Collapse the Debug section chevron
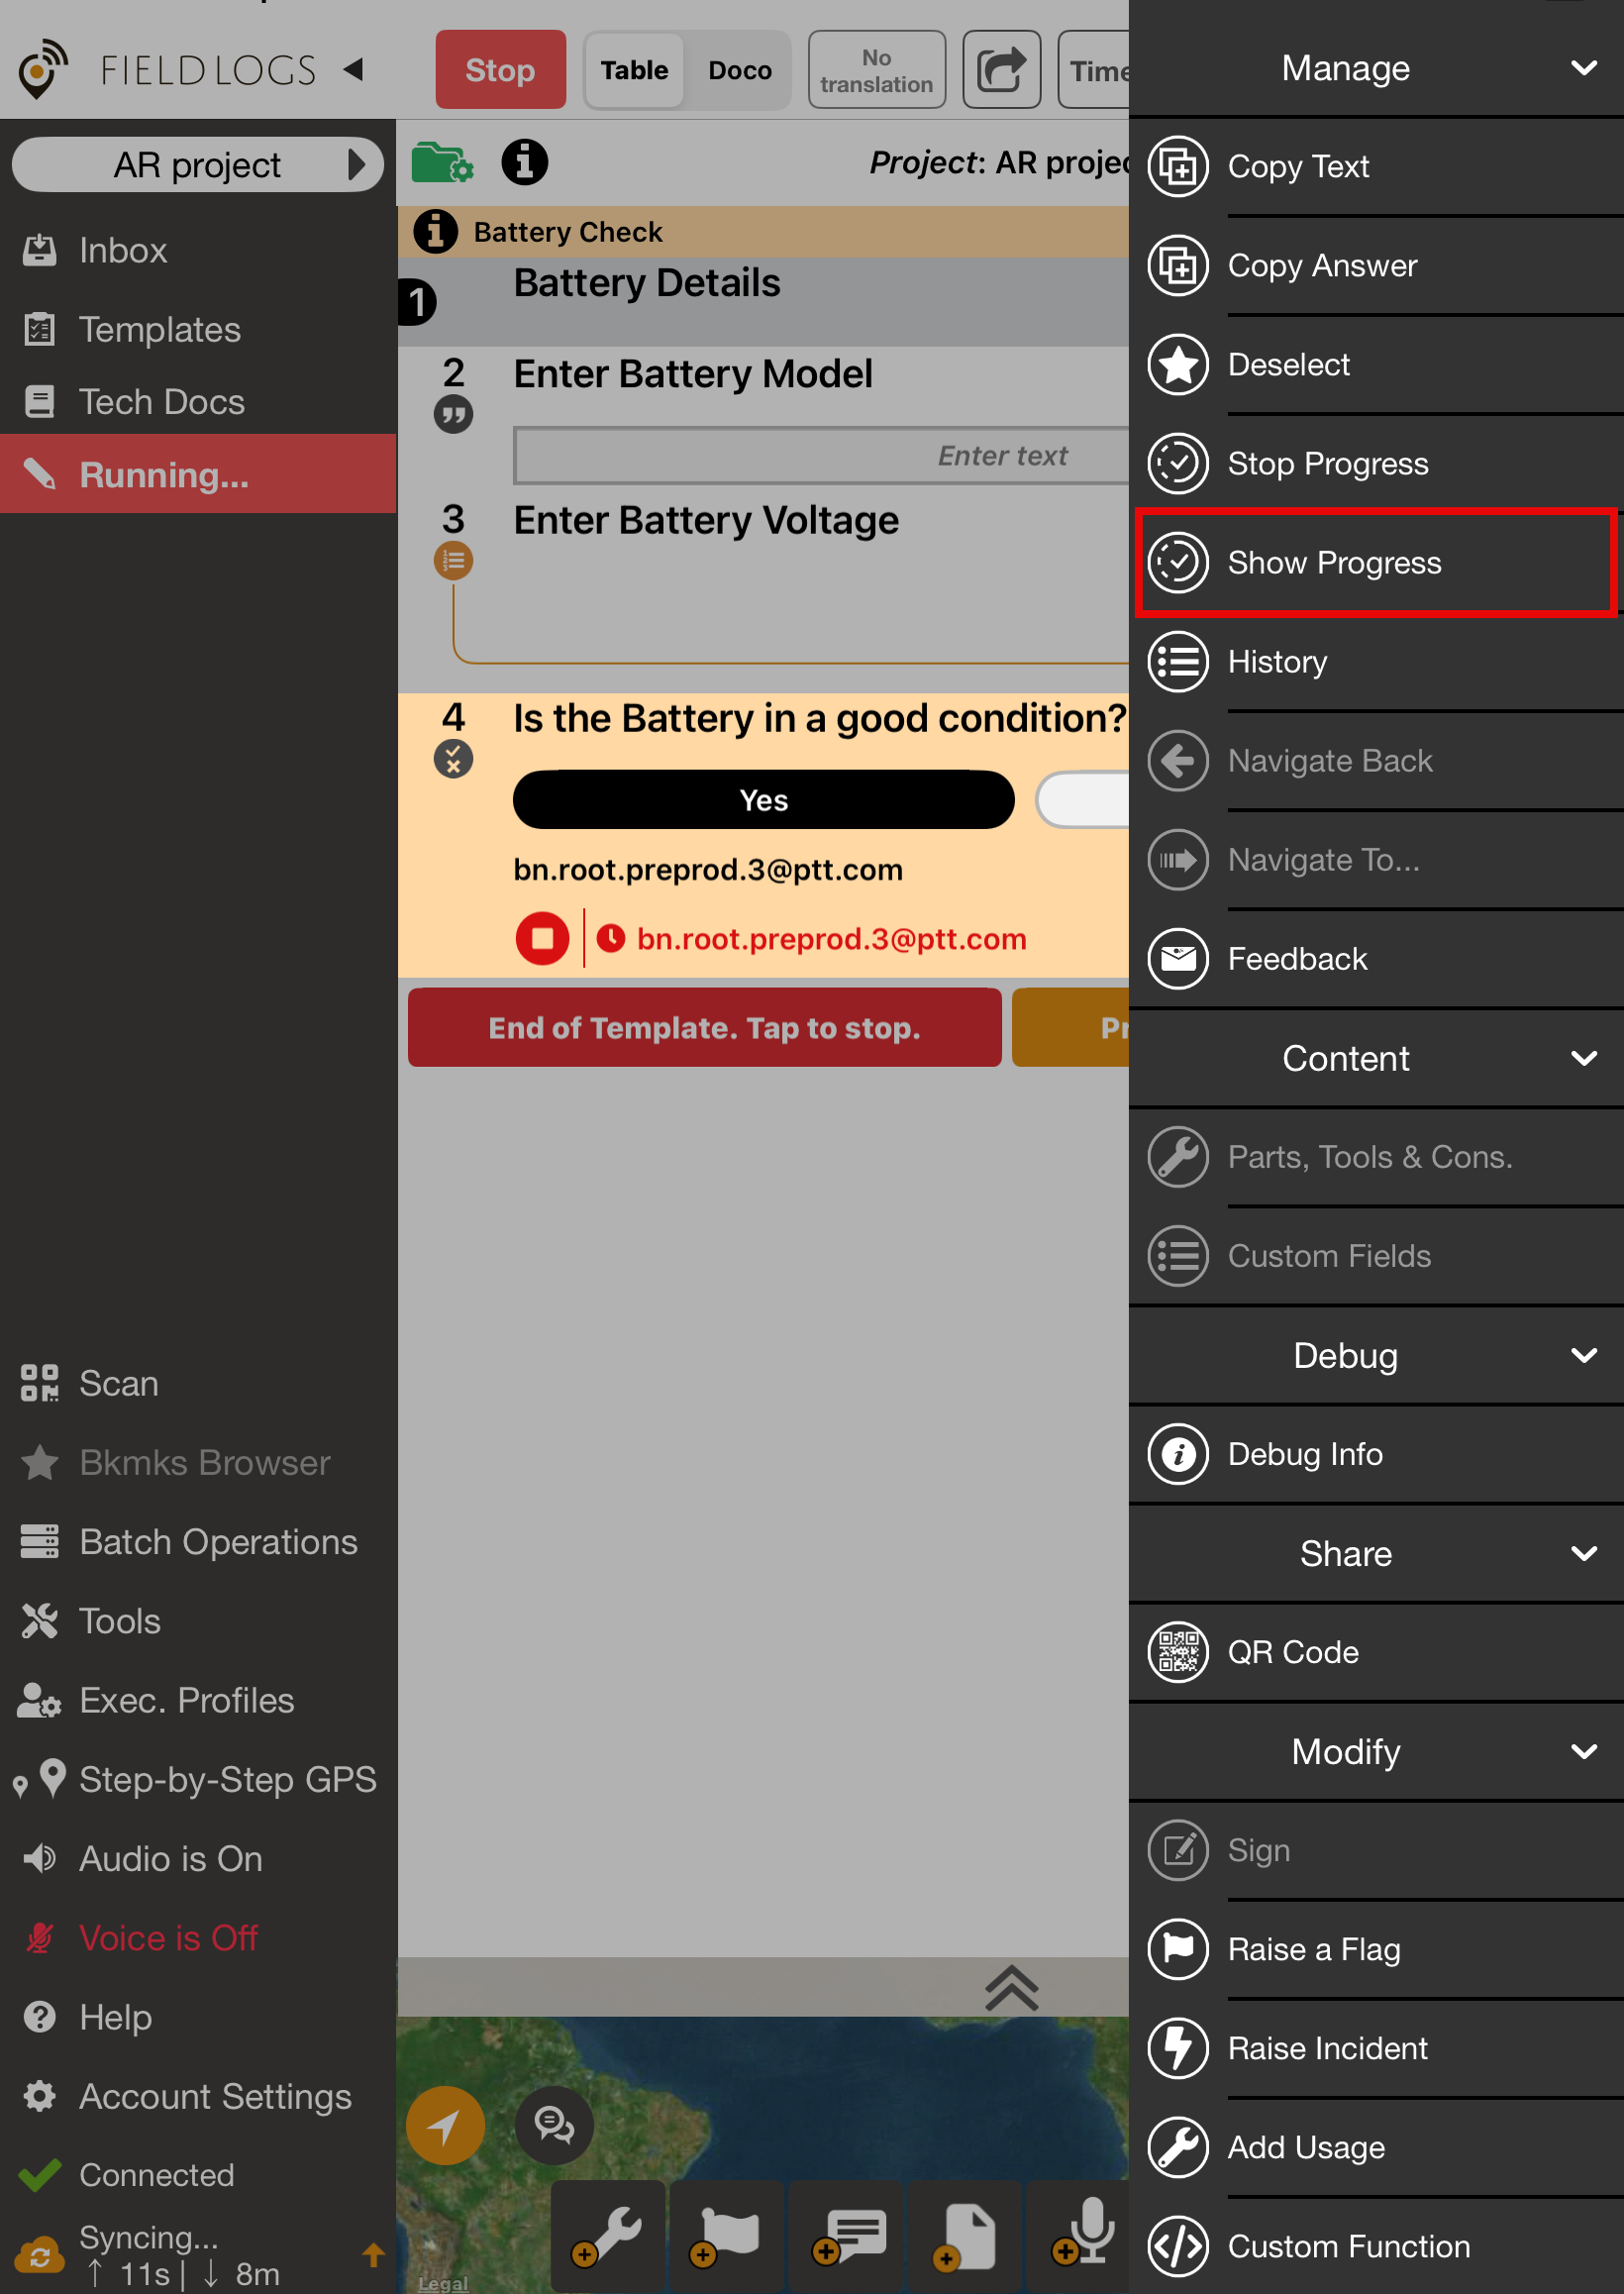Image resolution: width=1624 pixels, height=2294 pixels. pyautogui.click(x=1583, y=1356)
